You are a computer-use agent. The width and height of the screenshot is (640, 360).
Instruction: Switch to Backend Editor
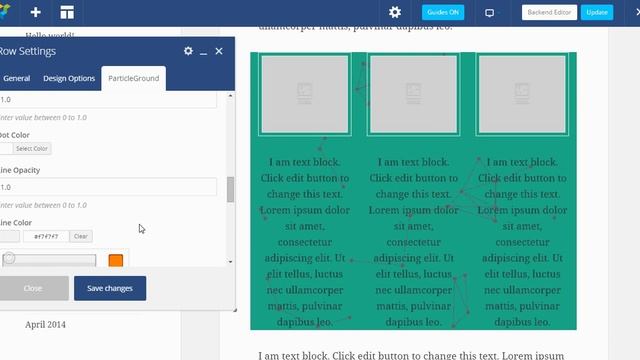pyautogui.click(x=549, y=12)
